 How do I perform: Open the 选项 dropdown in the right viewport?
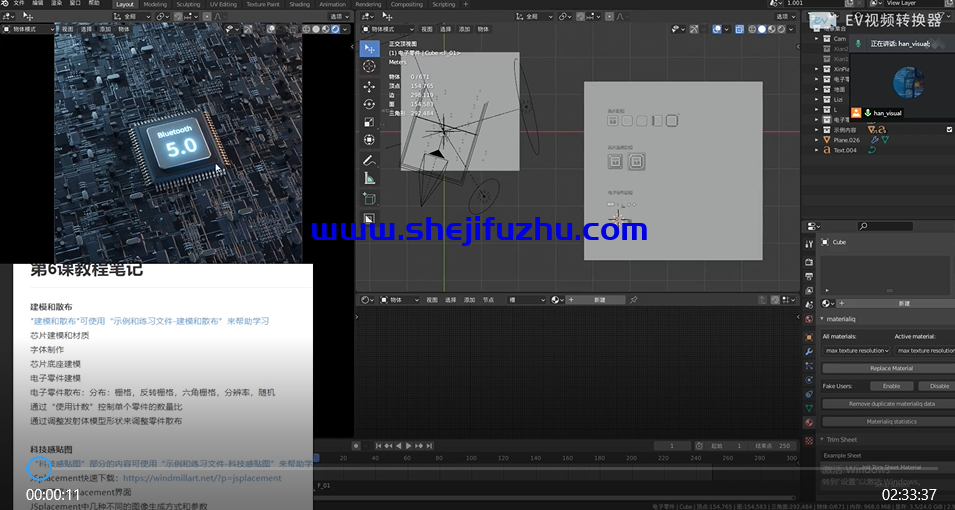pyautogui.click(x=786, y=16)
